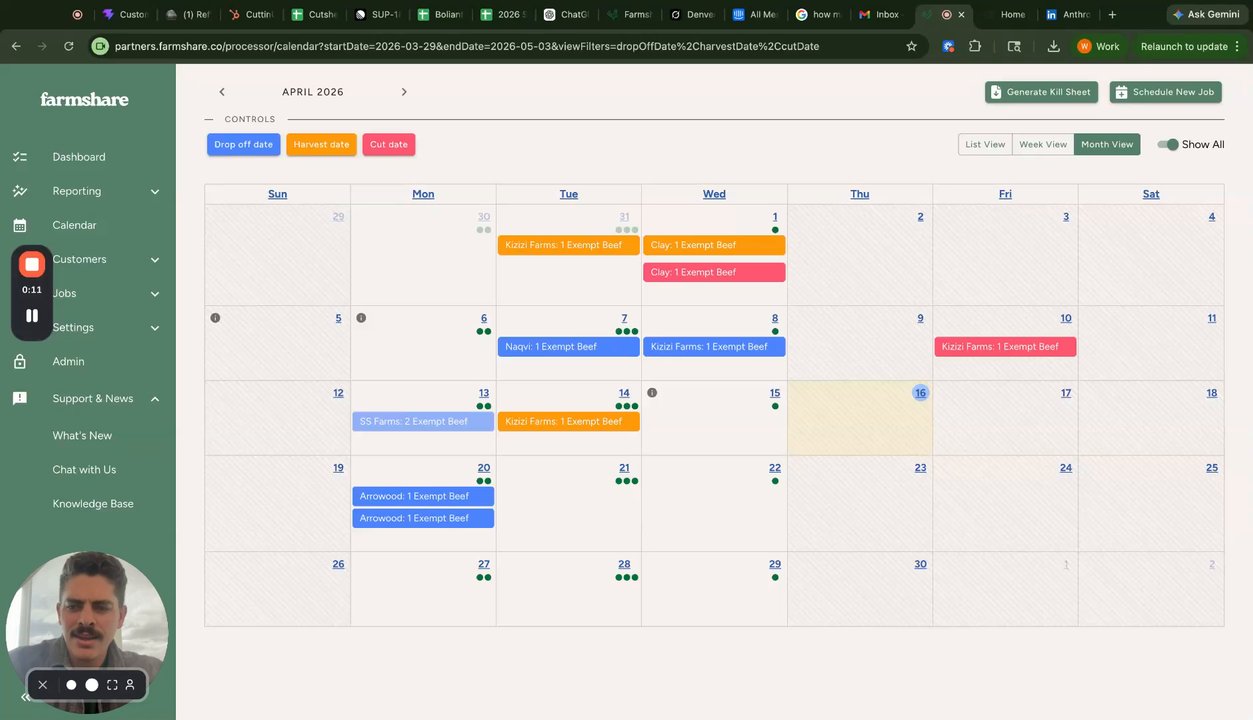Open SS Farms: 2 Exempt Beef event
This screenshot has width=1253, height=720.
point(423,422)
